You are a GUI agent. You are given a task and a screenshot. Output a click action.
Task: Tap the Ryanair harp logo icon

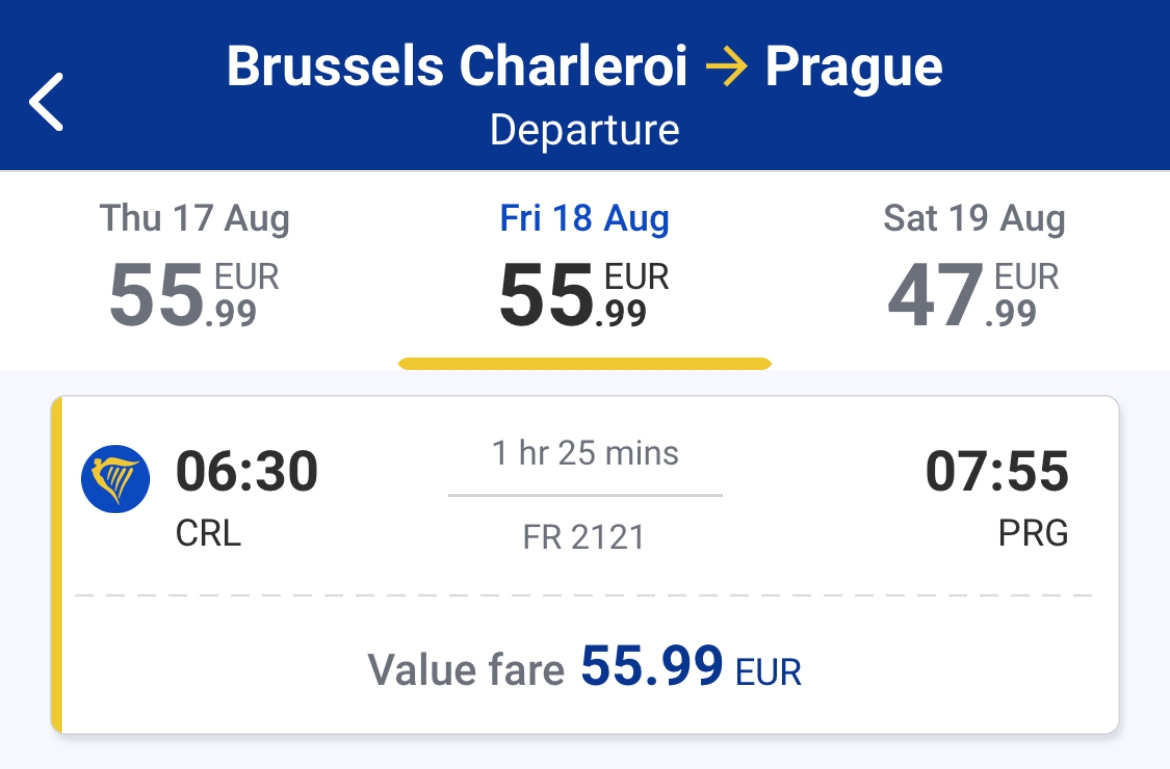pos(116,479)
